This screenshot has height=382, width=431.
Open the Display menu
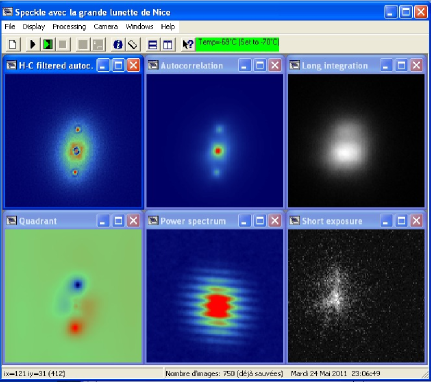pyautogui.click(x=34, y=27)
